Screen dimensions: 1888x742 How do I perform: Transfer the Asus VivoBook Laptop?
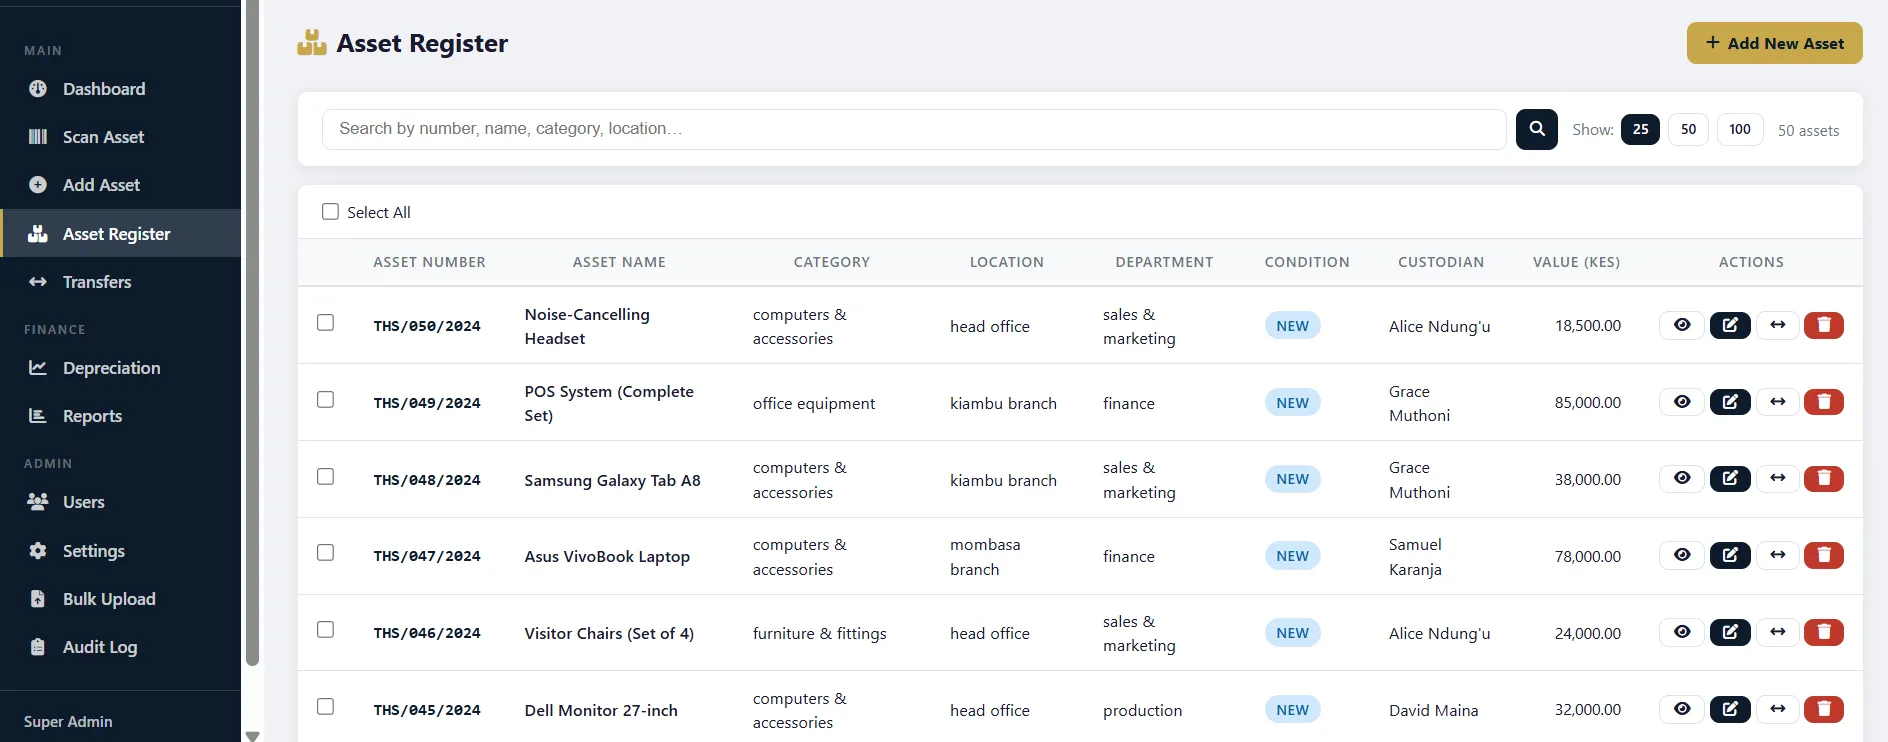point(1777,555)
